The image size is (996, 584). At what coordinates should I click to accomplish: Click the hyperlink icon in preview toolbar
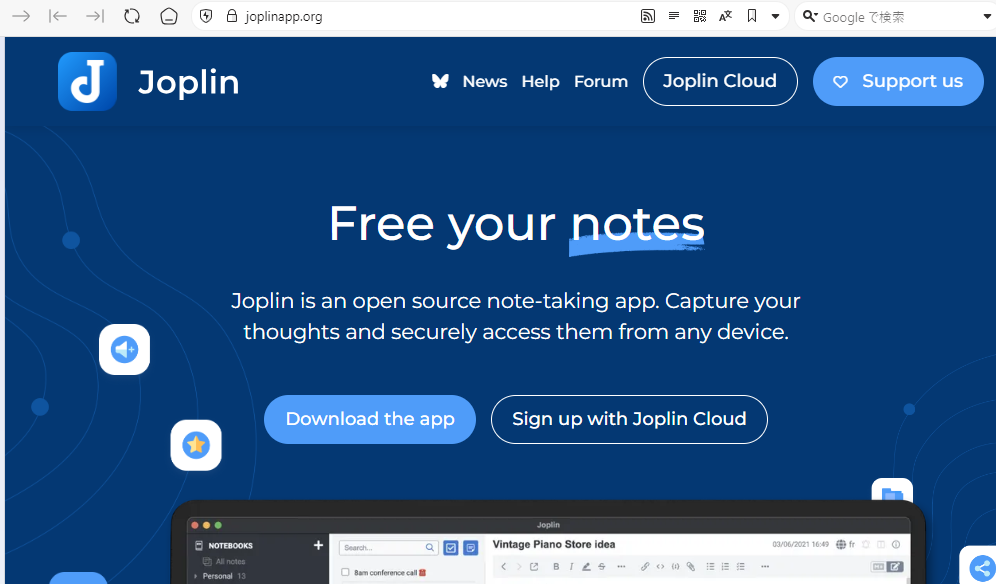pyautogui.click(x=645, y=566)
